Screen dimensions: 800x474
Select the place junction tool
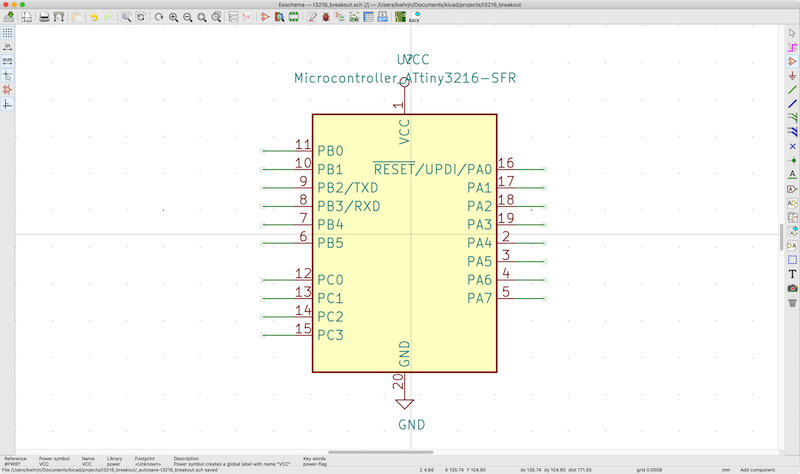pos(792,160)
